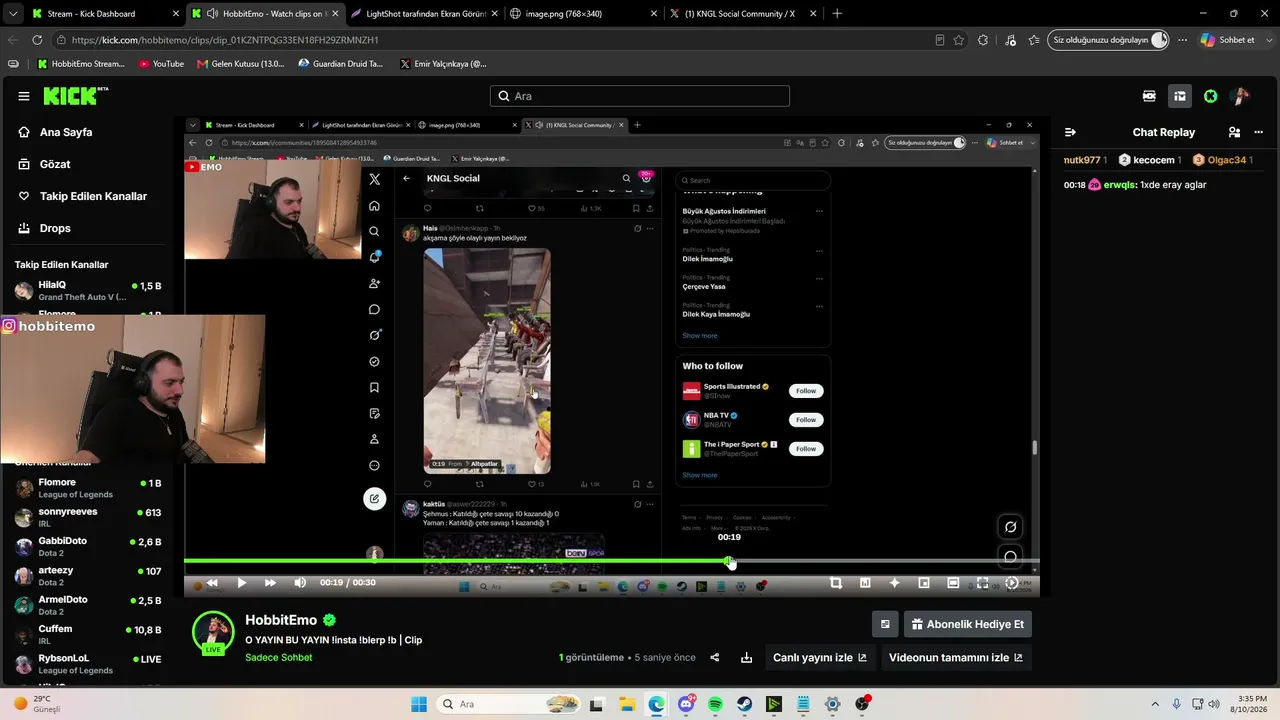The image size is (1280, 720).
Task: Rewind the clip with the back button
Action: (x=212, y=583)
